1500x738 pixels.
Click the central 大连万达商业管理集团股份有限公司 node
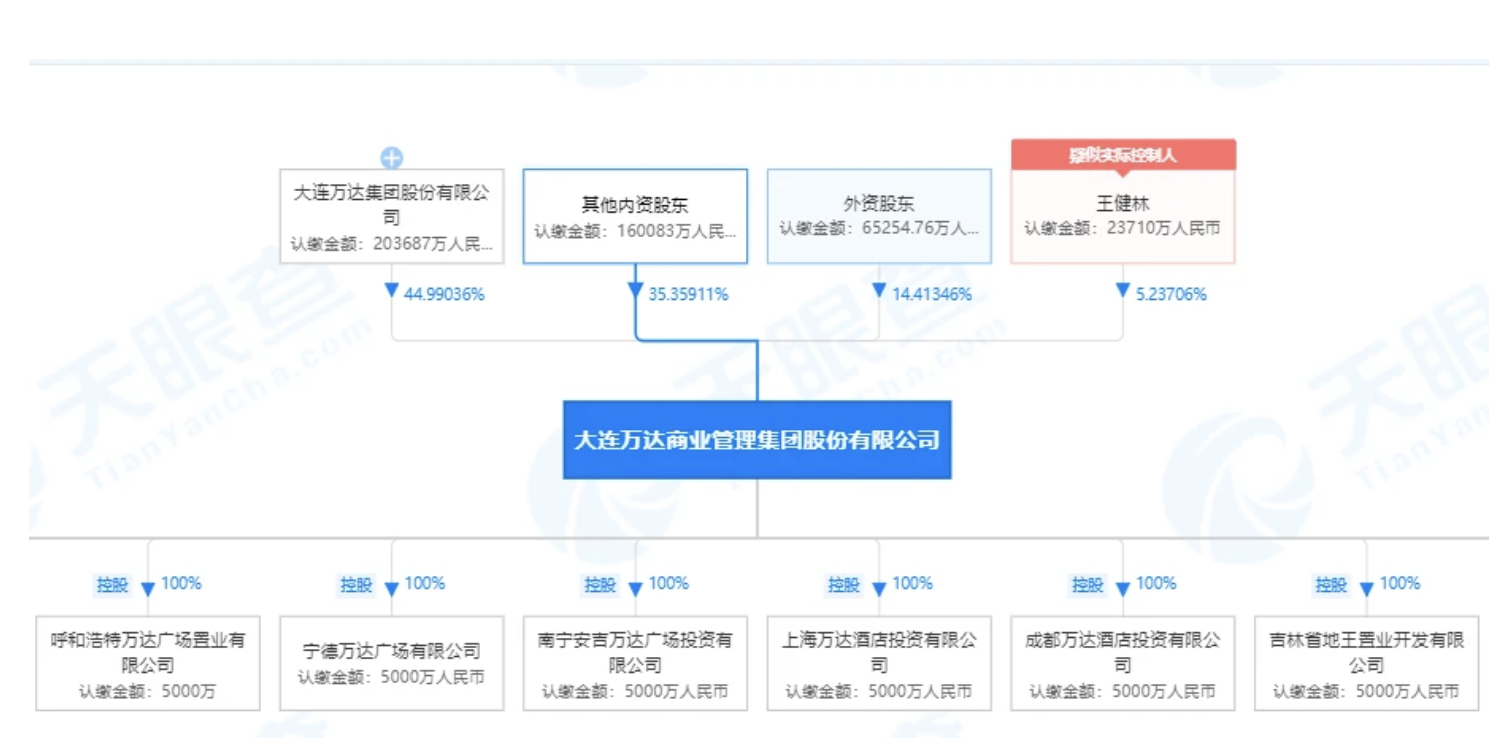tap(757, 440)
